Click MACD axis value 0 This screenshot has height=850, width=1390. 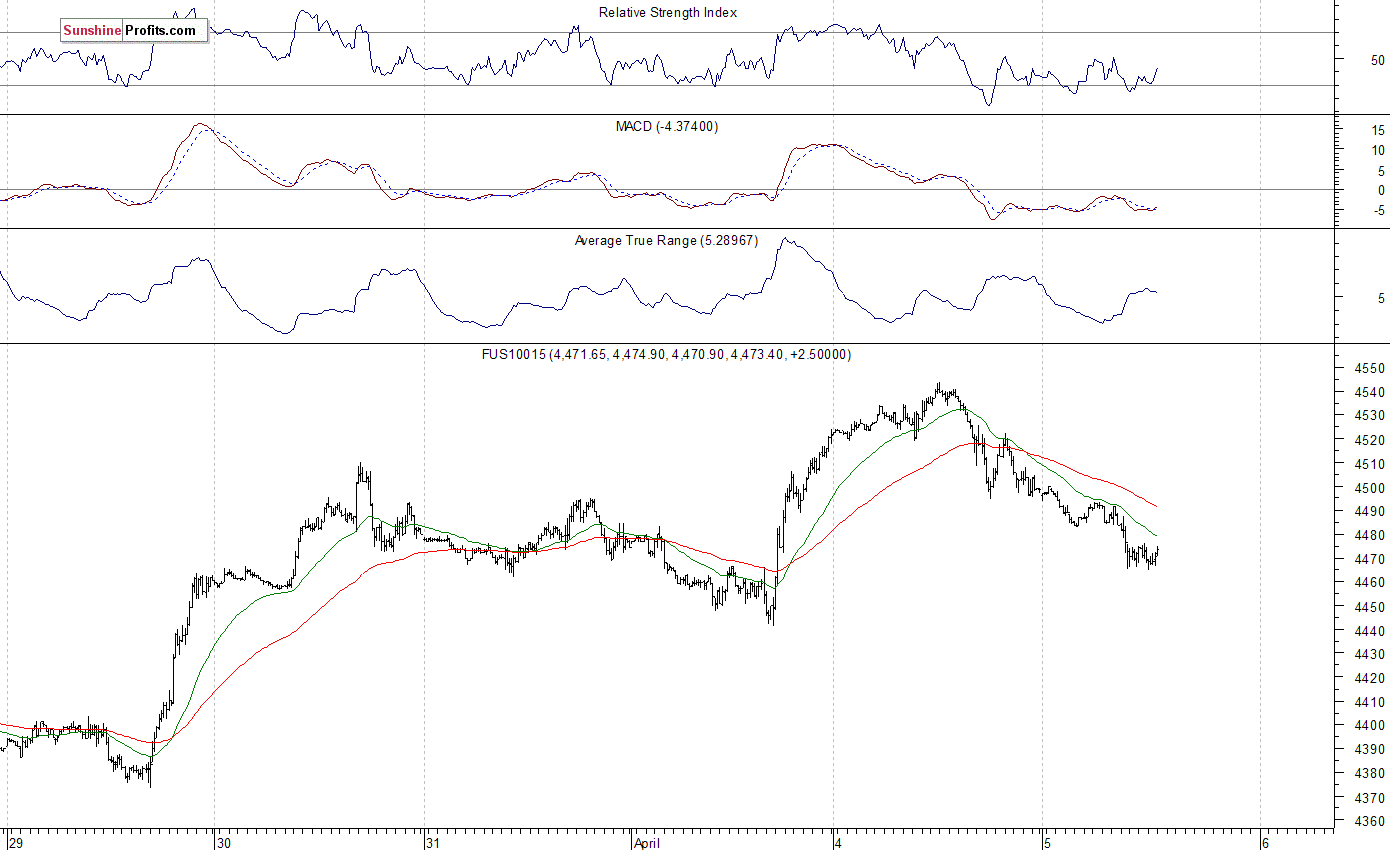coord(1381,190)
